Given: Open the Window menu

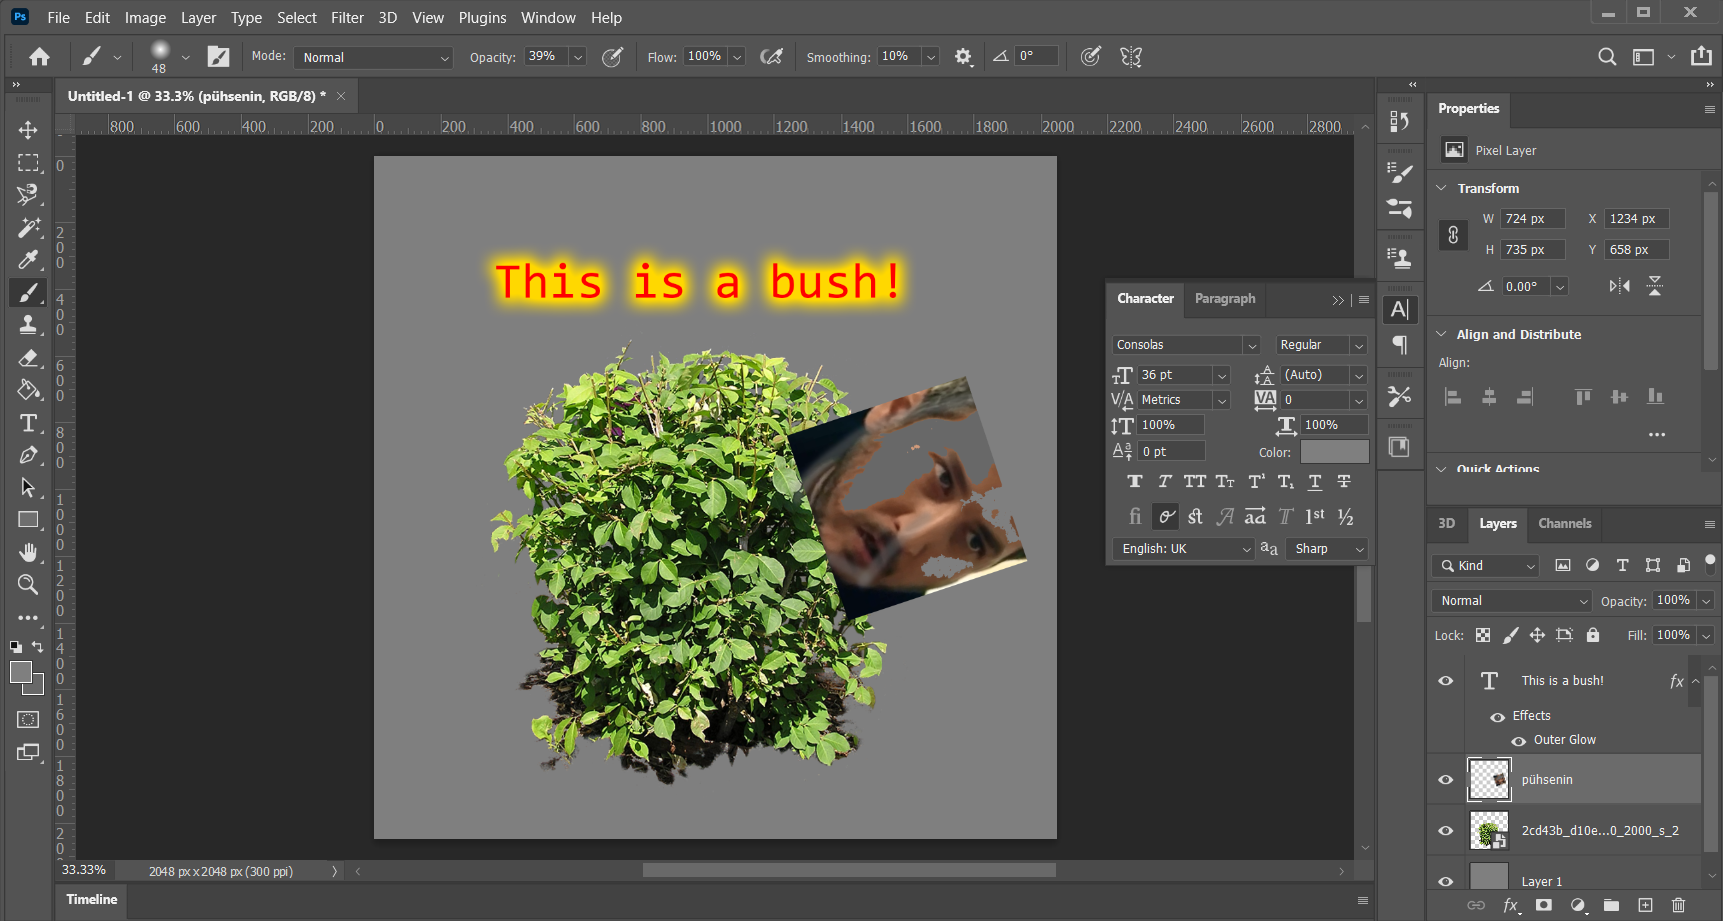Looking at the screenshot, I should [x=548, y=18].
